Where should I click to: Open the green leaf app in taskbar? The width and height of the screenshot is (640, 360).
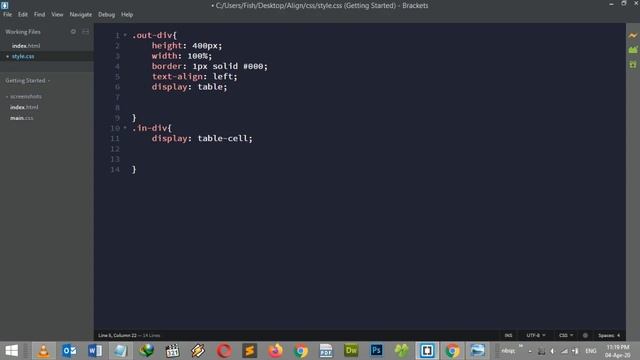[x=402, y=351]
